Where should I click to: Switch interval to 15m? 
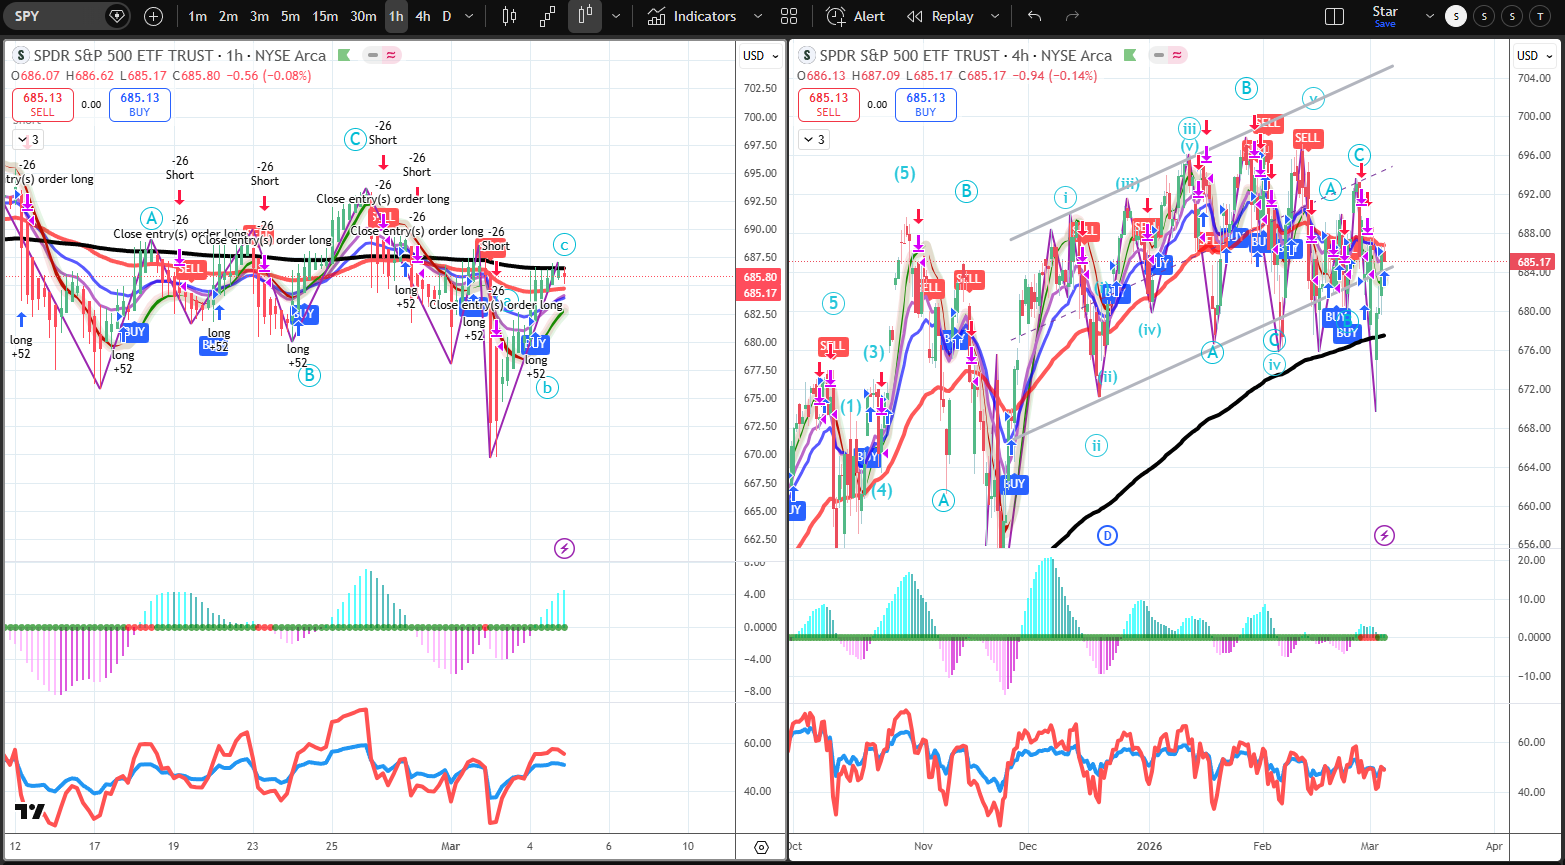pos(325,16)
